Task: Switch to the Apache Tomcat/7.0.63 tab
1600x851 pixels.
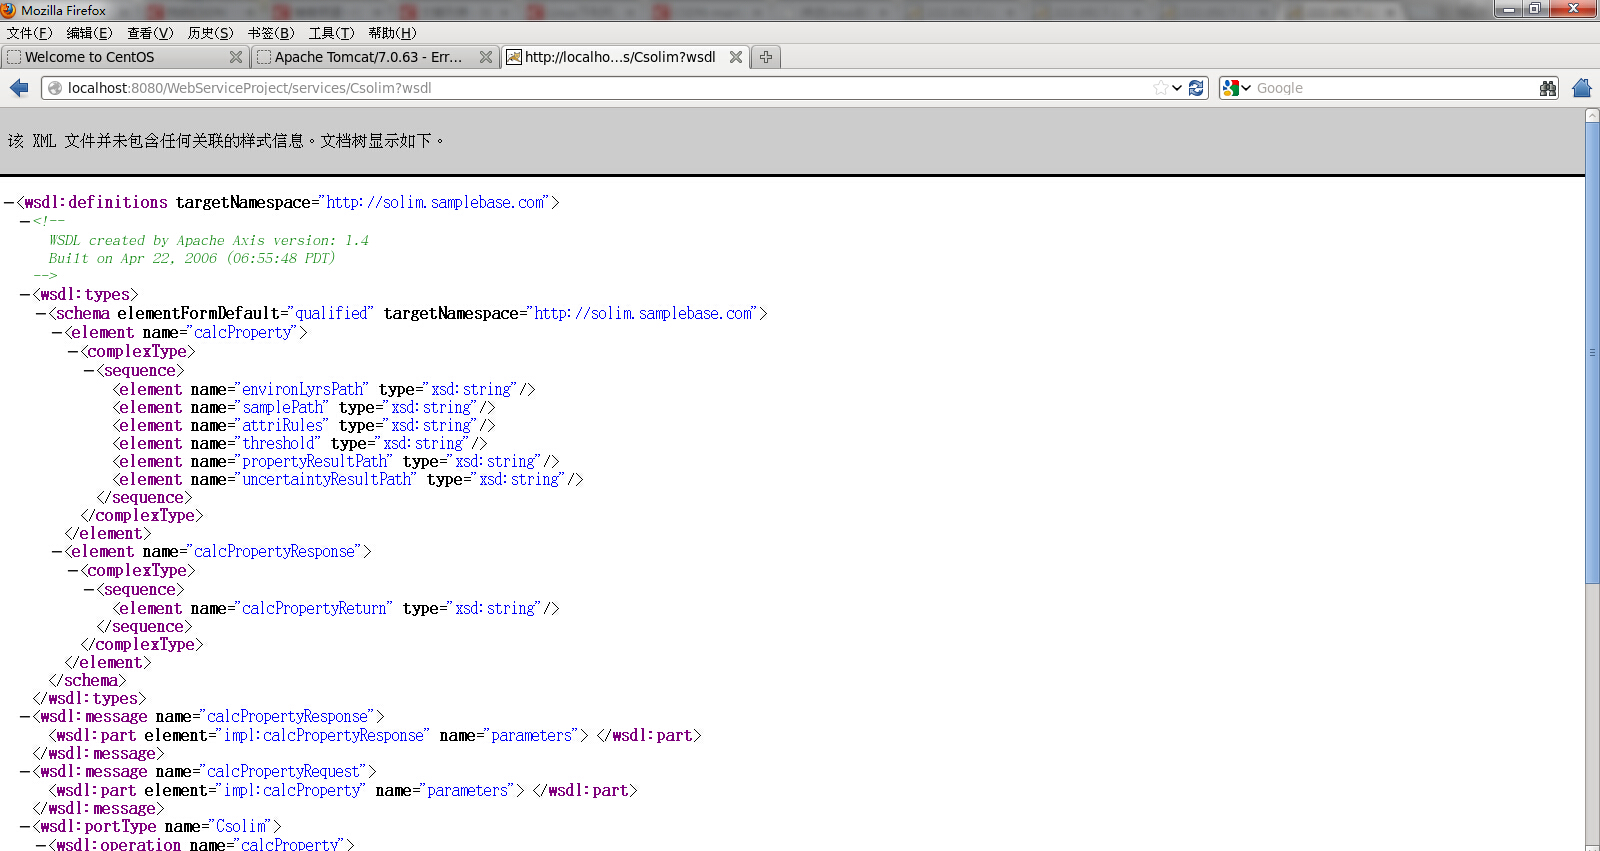Action: tap(374, 57)
